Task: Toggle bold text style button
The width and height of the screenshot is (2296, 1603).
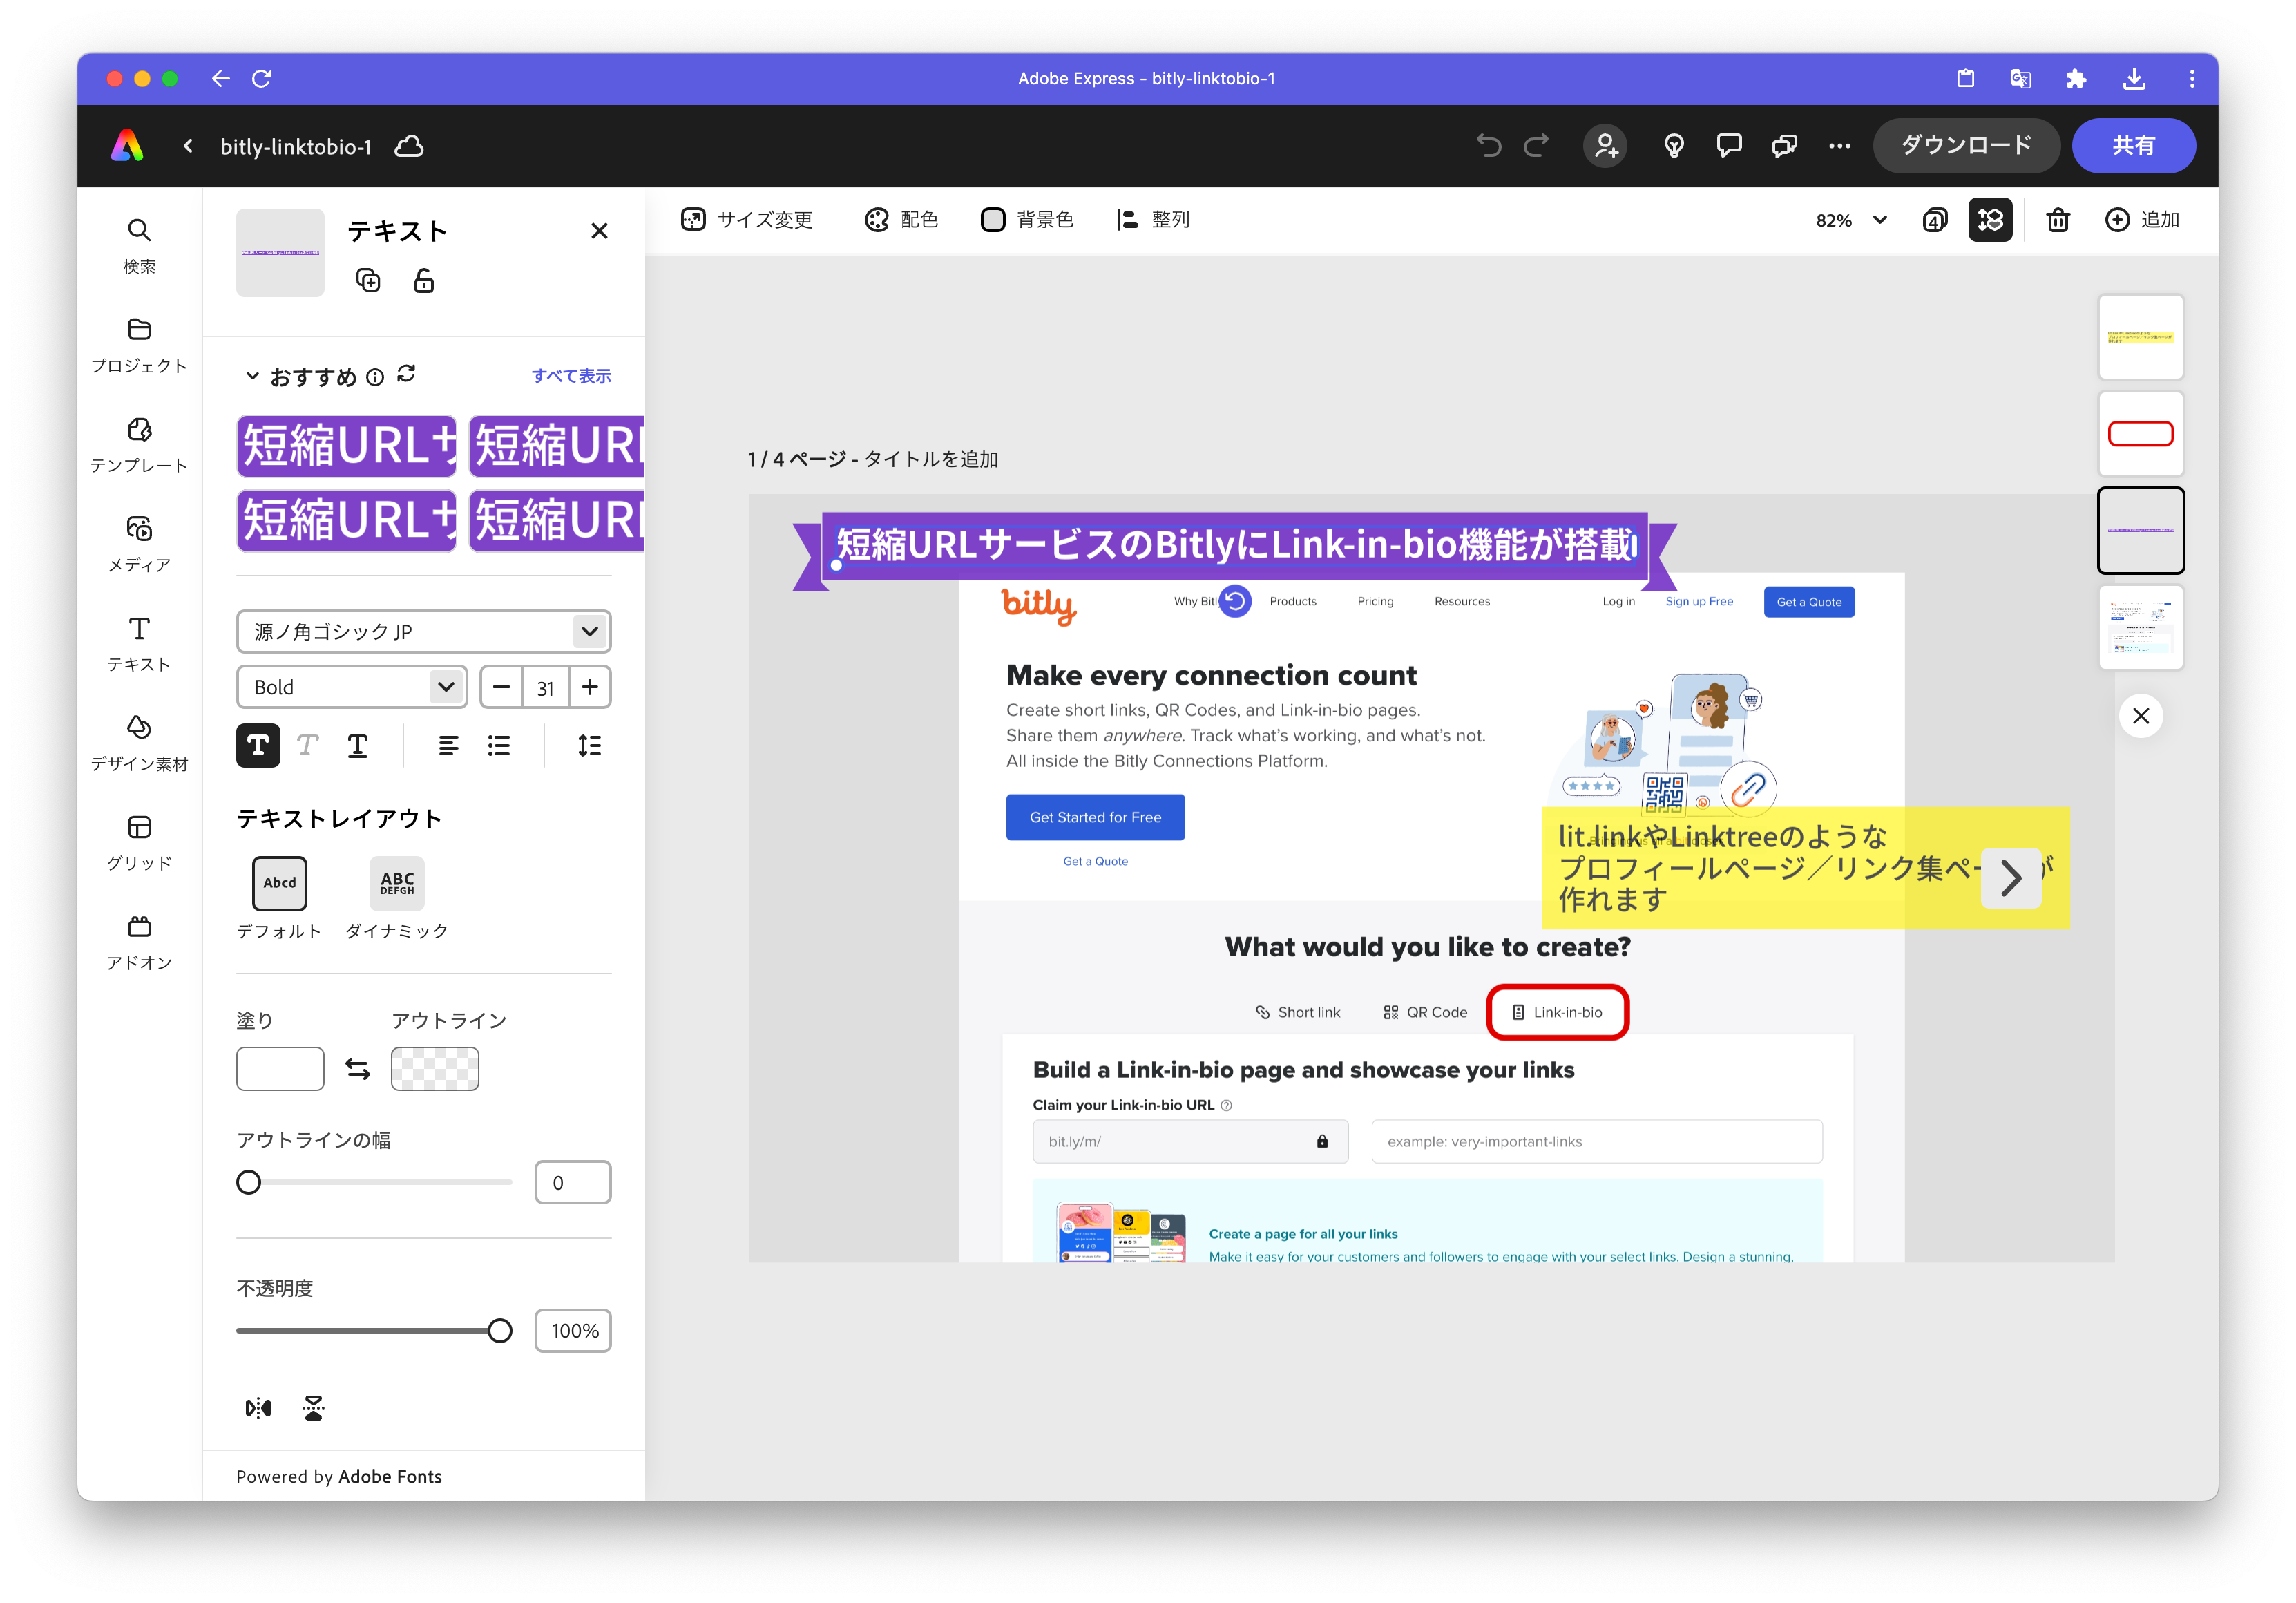Action: pyautogui.click(x=258, y=745)
